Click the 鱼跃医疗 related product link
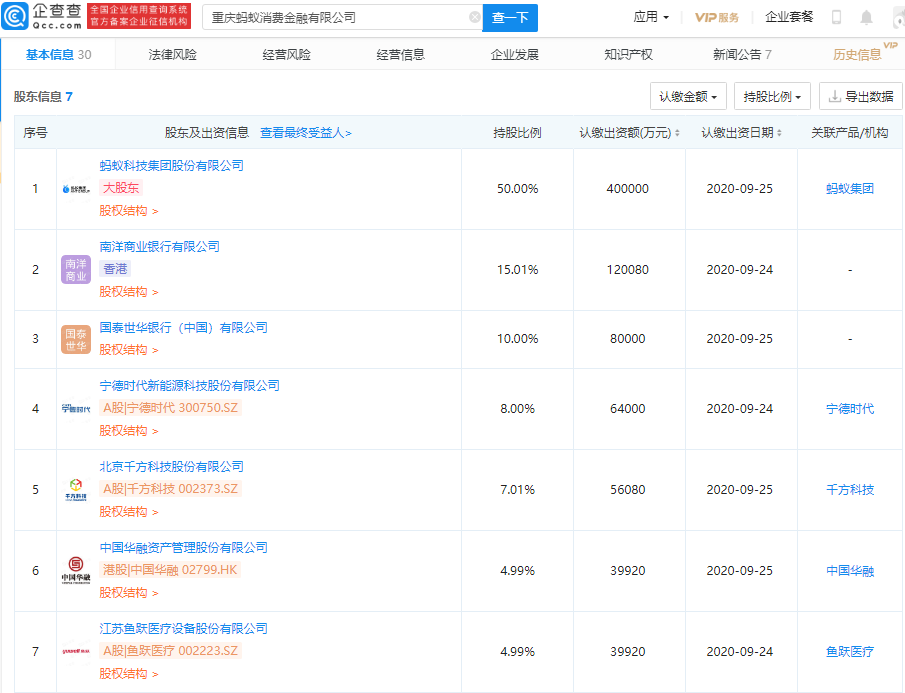 pos(850,651)
